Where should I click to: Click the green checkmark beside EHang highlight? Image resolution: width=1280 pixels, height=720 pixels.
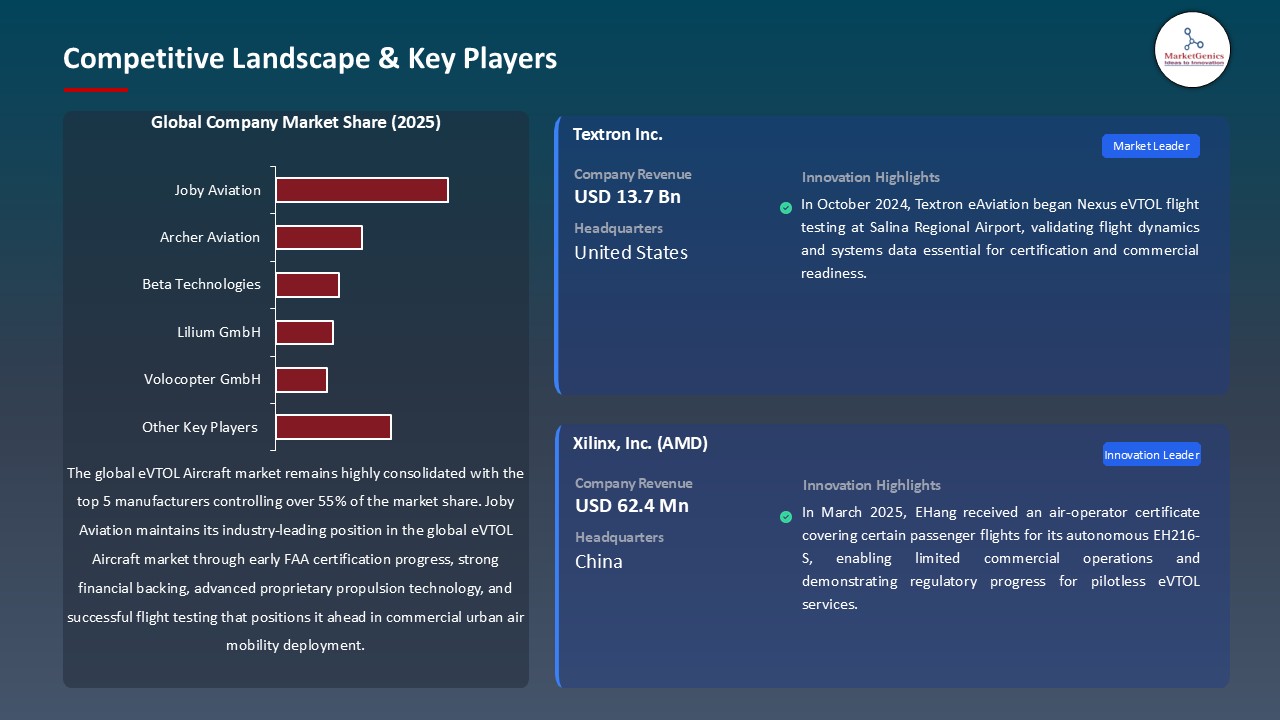786,517
